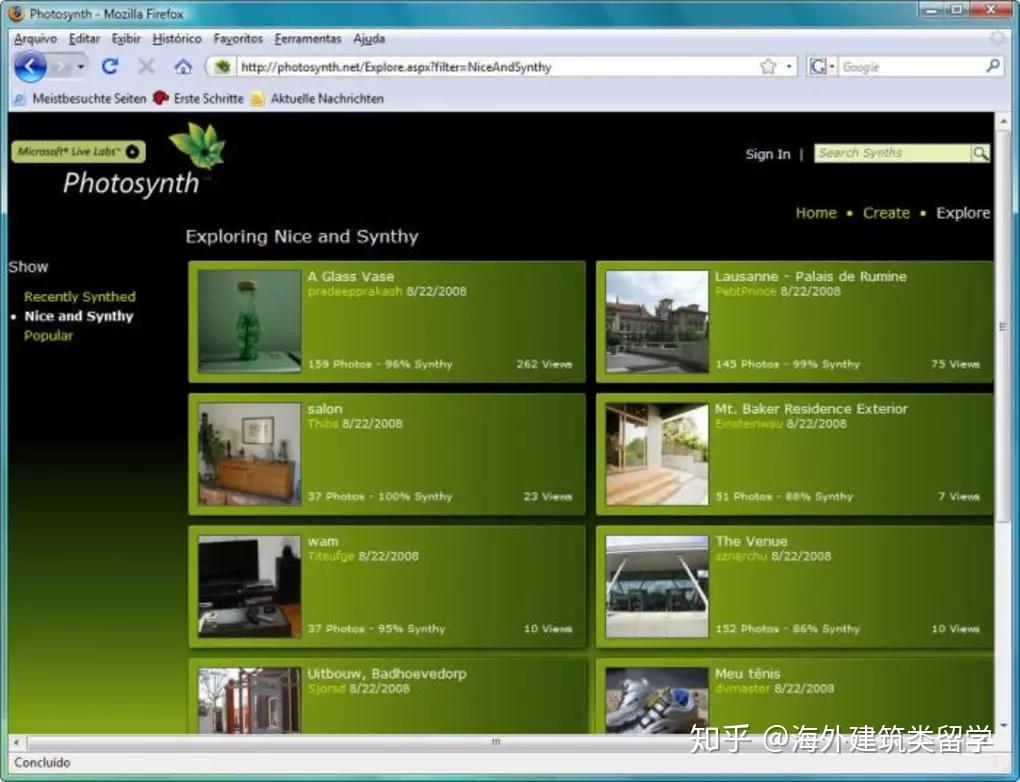Open Lausanne Palais de Rumine thumbnail
Image resolution: width=1020 pixels, height=782 pixels.
(x=657, y=321)
